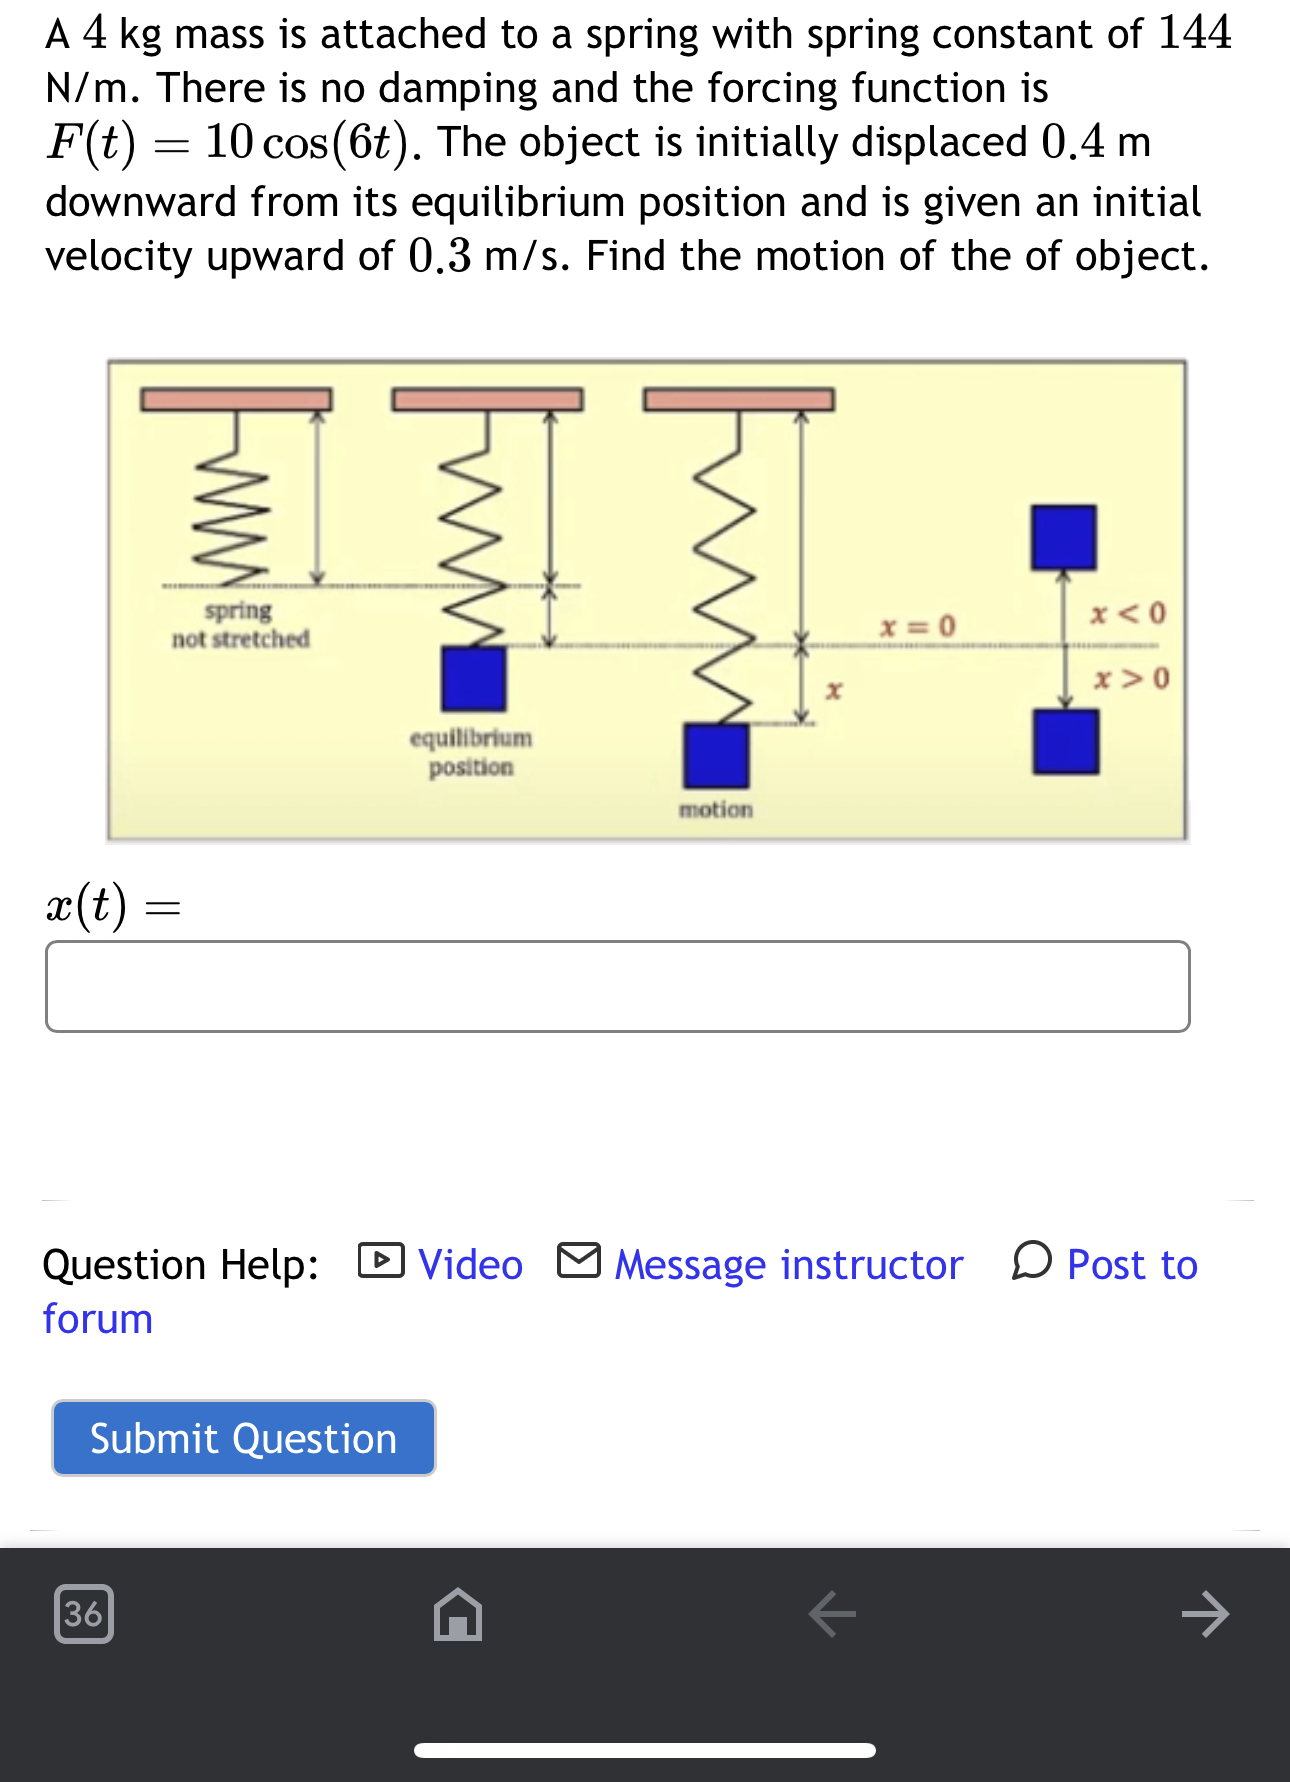
Task: Click the forum hyperlink text
Action: click(97, 1318)
